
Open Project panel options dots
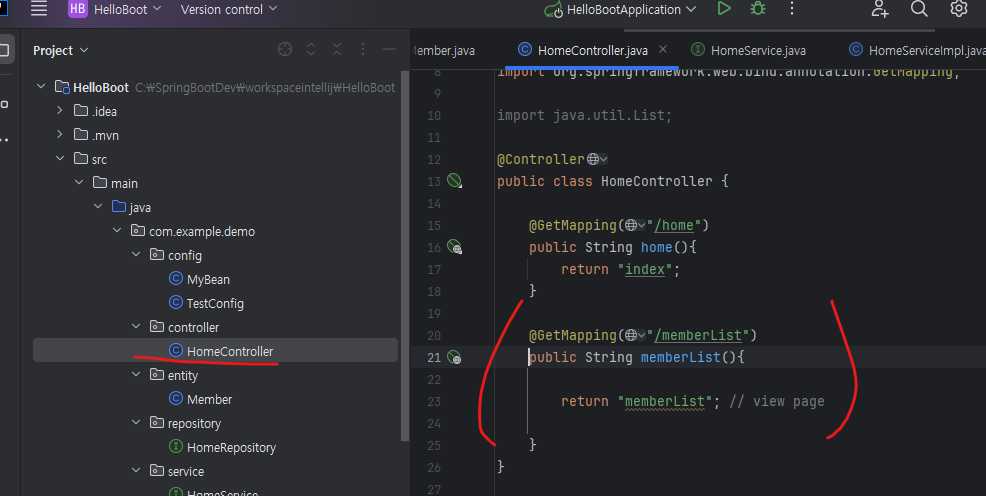click(x=363, y=50)
